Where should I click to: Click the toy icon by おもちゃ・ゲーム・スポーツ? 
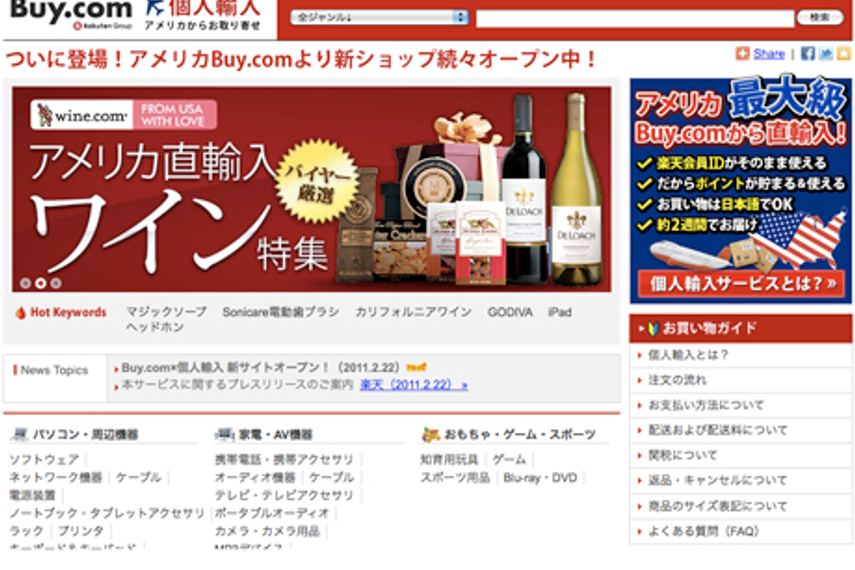pyautogui.click(x=430, y=434)
